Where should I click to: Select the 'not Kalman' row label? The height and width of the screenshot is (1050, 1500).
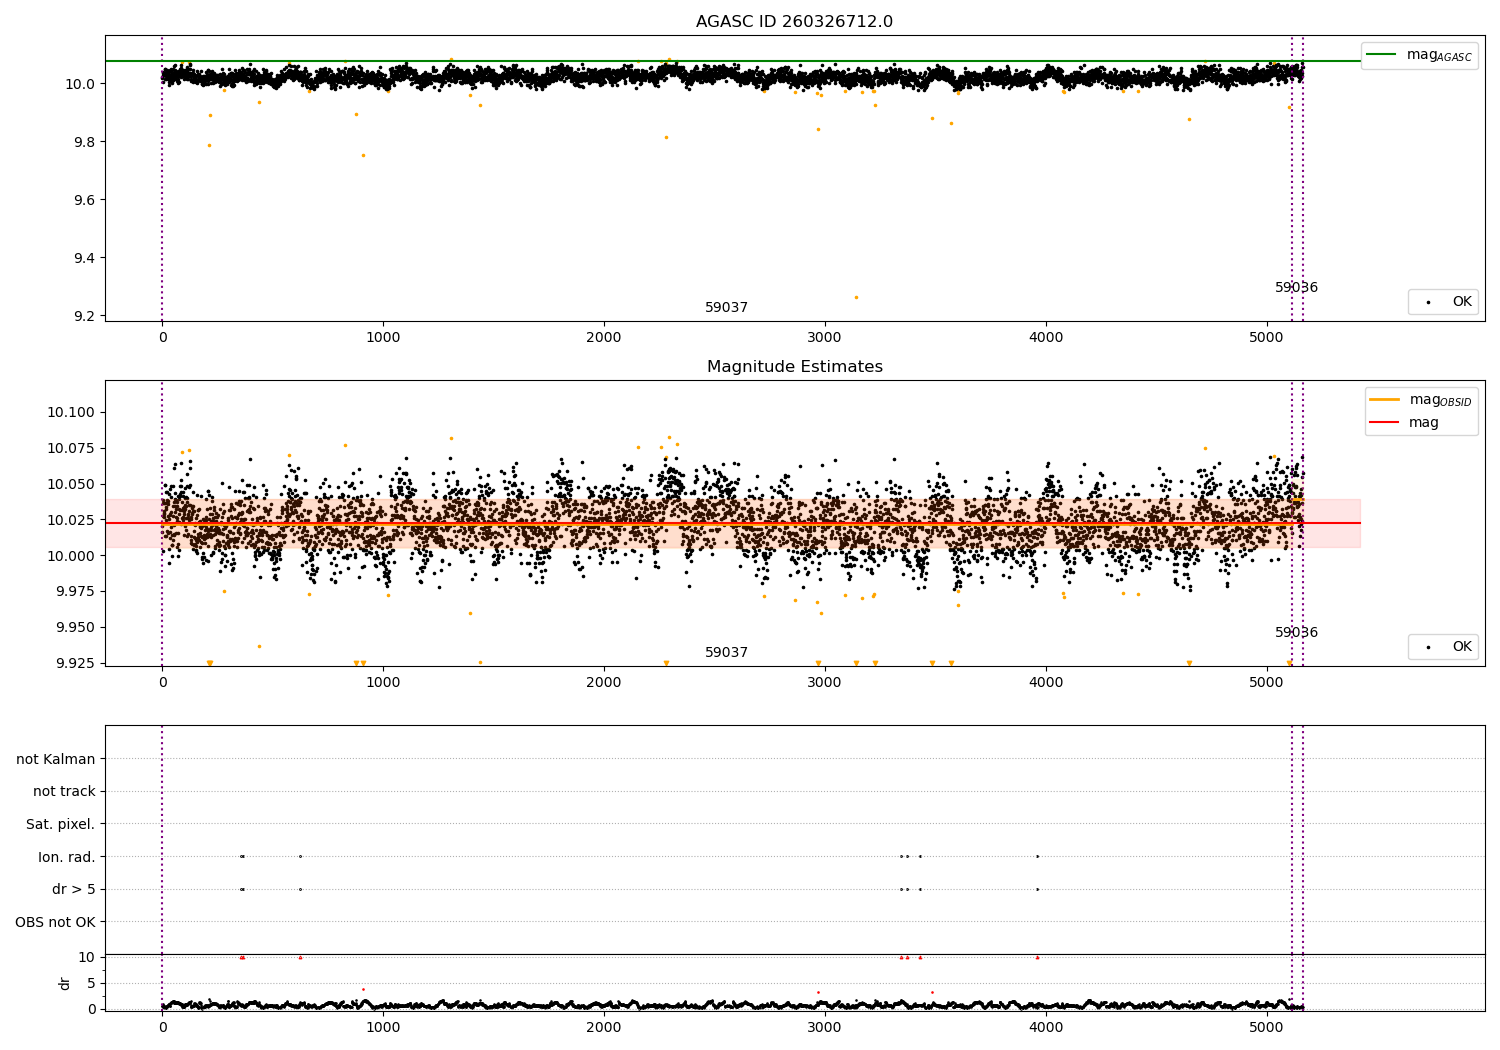(56, 759)
